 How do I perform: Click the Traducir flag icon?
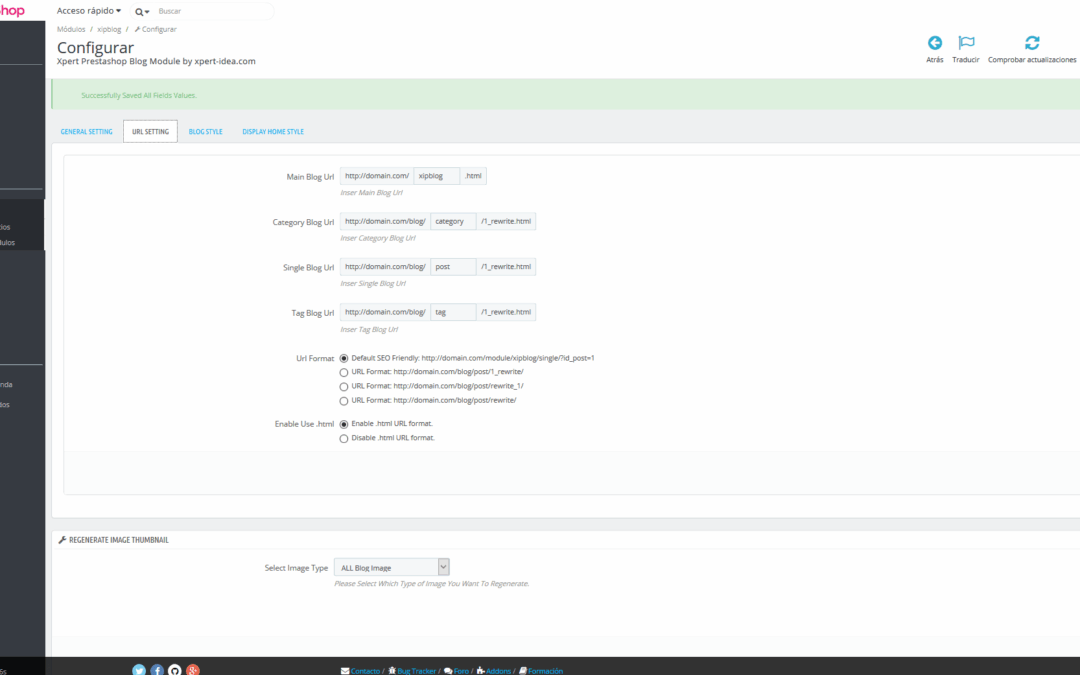pos(966,43)
